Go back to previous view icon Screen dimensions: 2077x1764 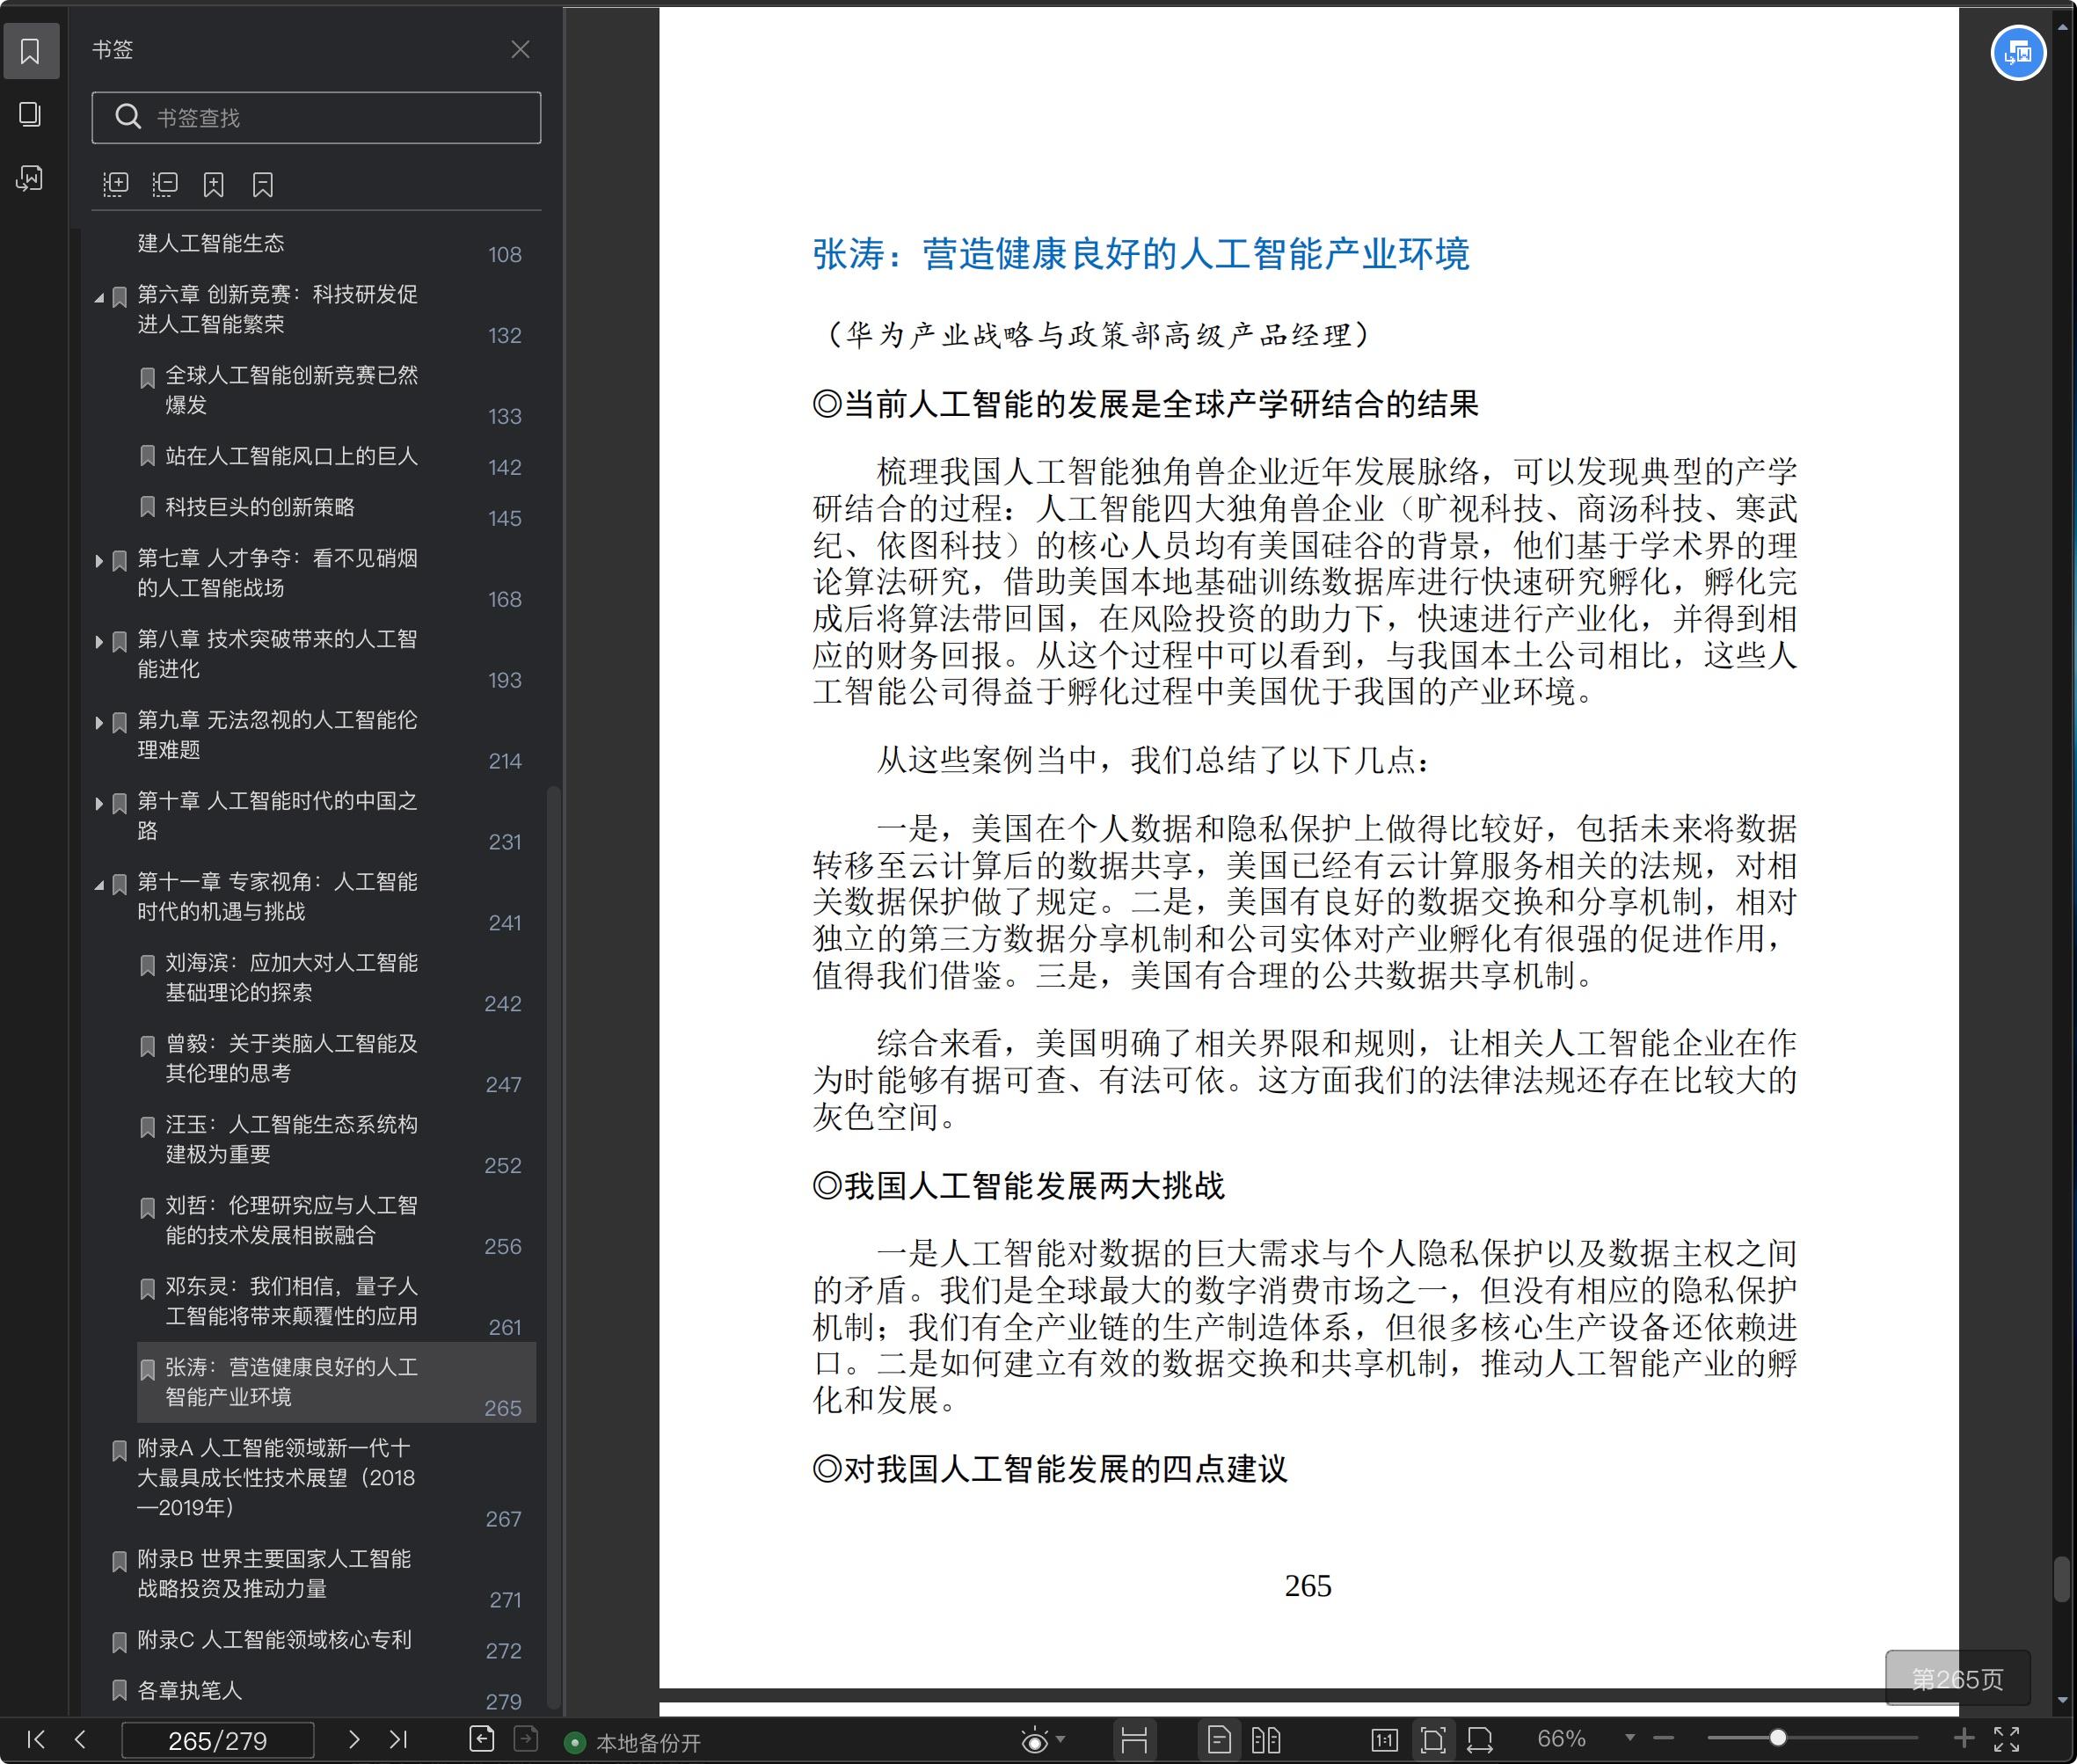click(482, 1739)
